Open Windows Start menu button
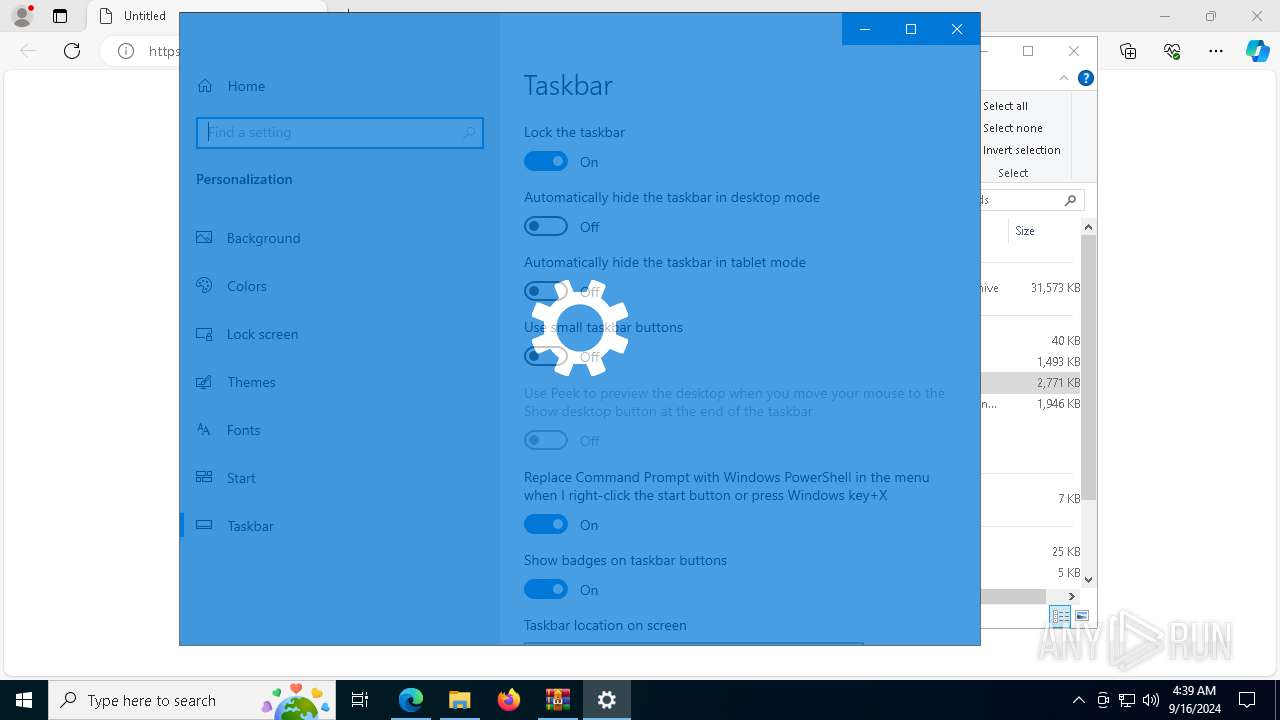 pos(24,700)
